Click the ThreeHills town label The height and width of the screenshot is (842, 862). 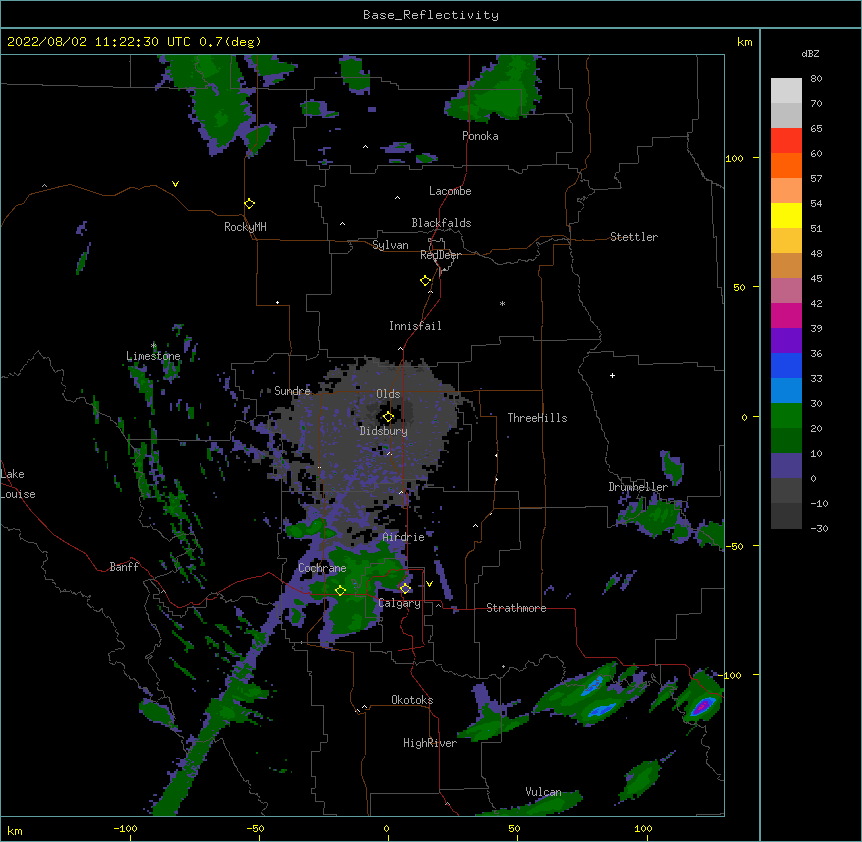pyautogui.click(x=537, y=418)
